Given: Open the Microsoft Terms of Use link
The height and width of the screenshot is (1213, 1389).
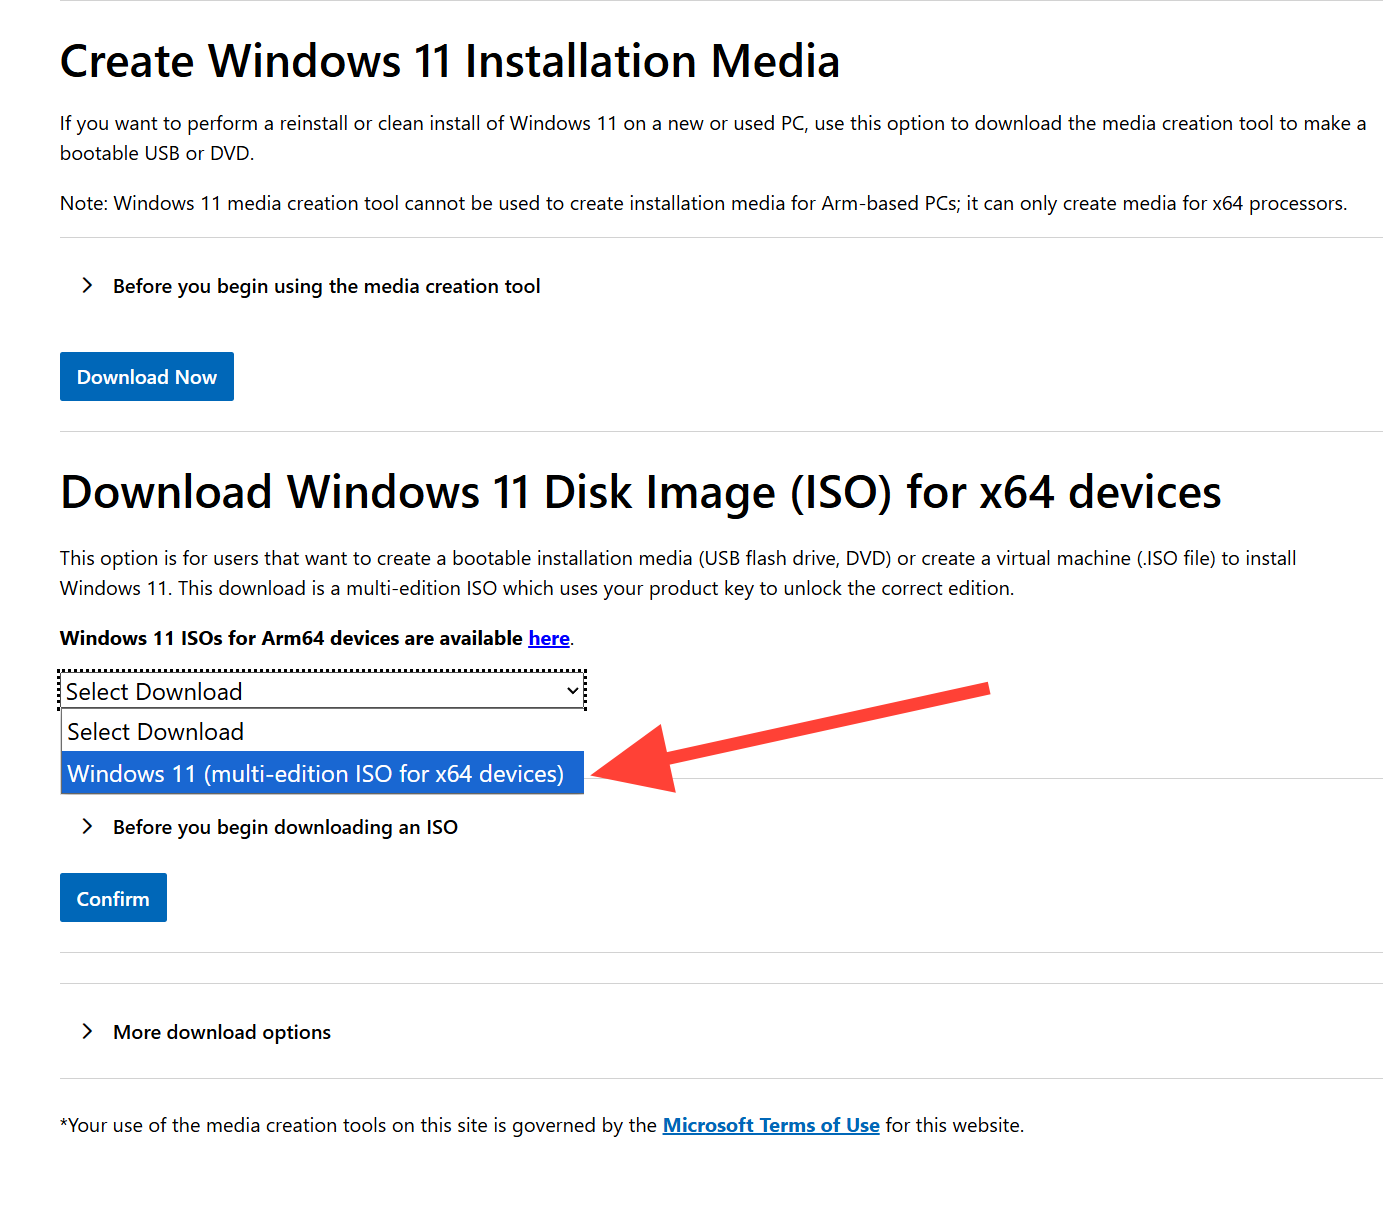Looking at the screenshot, I should point(770,1125).
